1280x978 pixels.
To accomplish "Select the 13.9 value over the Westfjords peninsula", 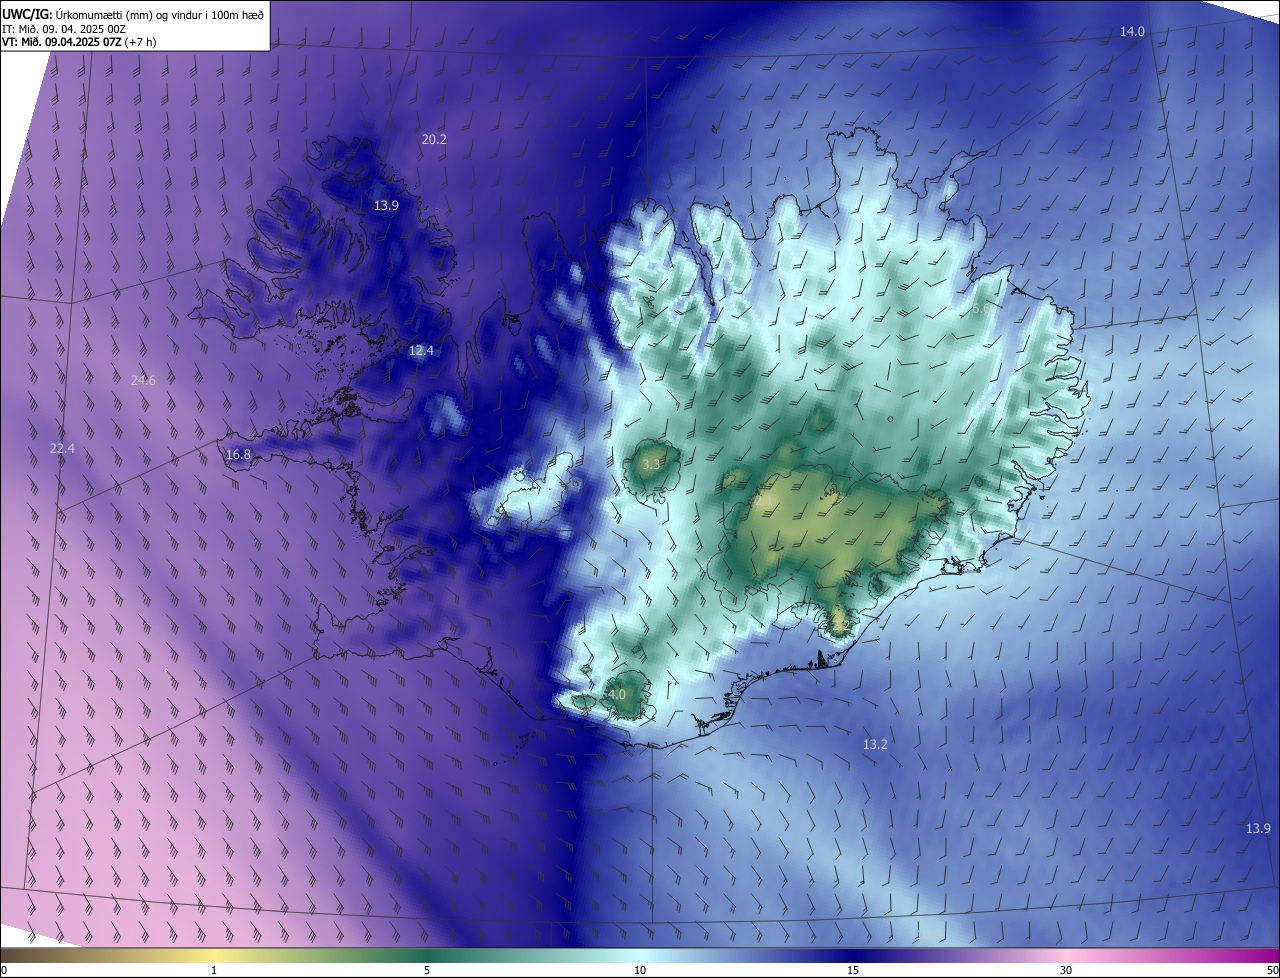I will point(386,206).
